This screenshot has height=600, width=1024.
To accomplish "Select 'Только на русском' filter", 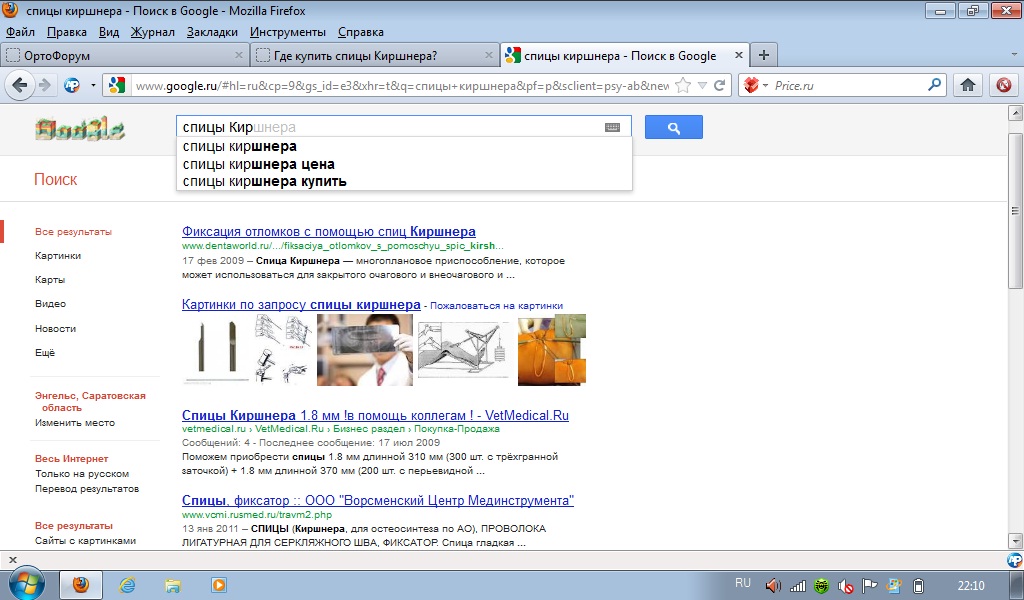I will pos(82,473).
